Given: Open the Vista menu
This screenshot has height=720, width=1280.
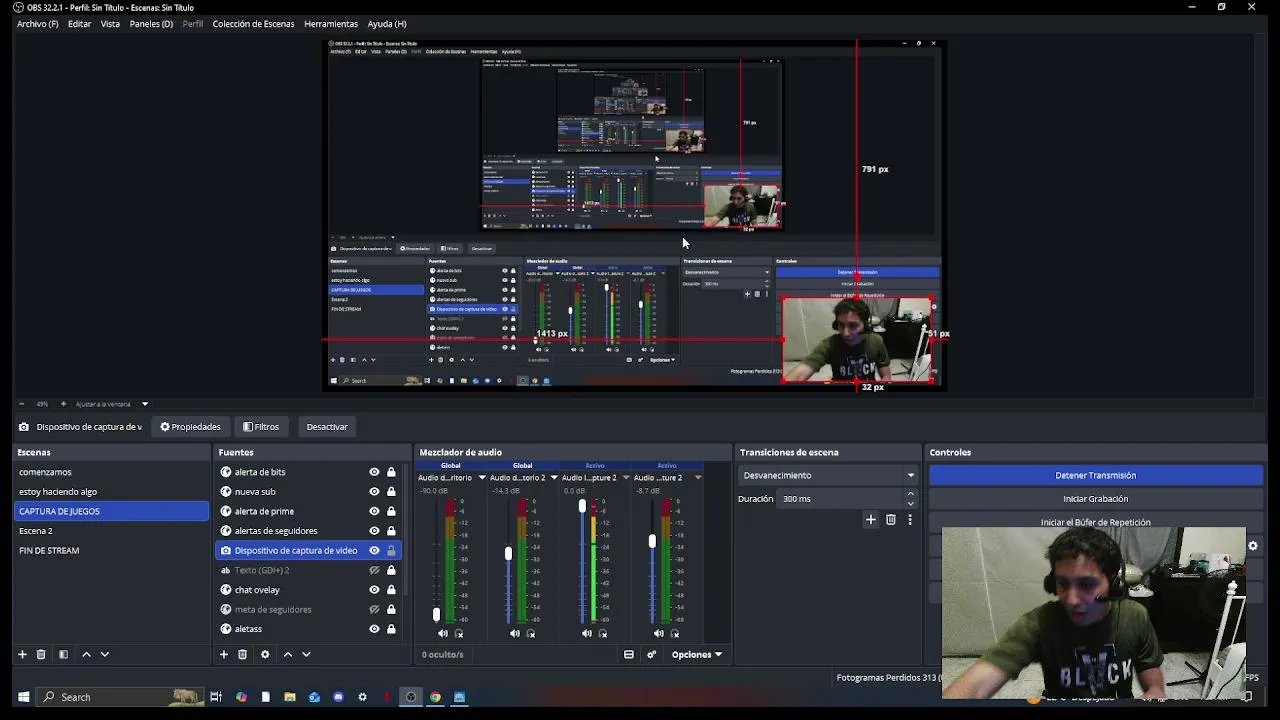Looking at the screenshot, I should [110, 24].
